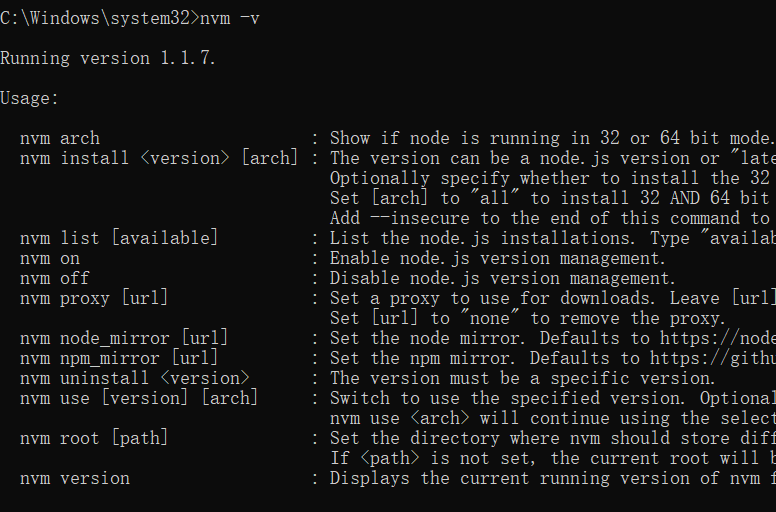Click "The version must be a specific version." text

tap(523, 378)
